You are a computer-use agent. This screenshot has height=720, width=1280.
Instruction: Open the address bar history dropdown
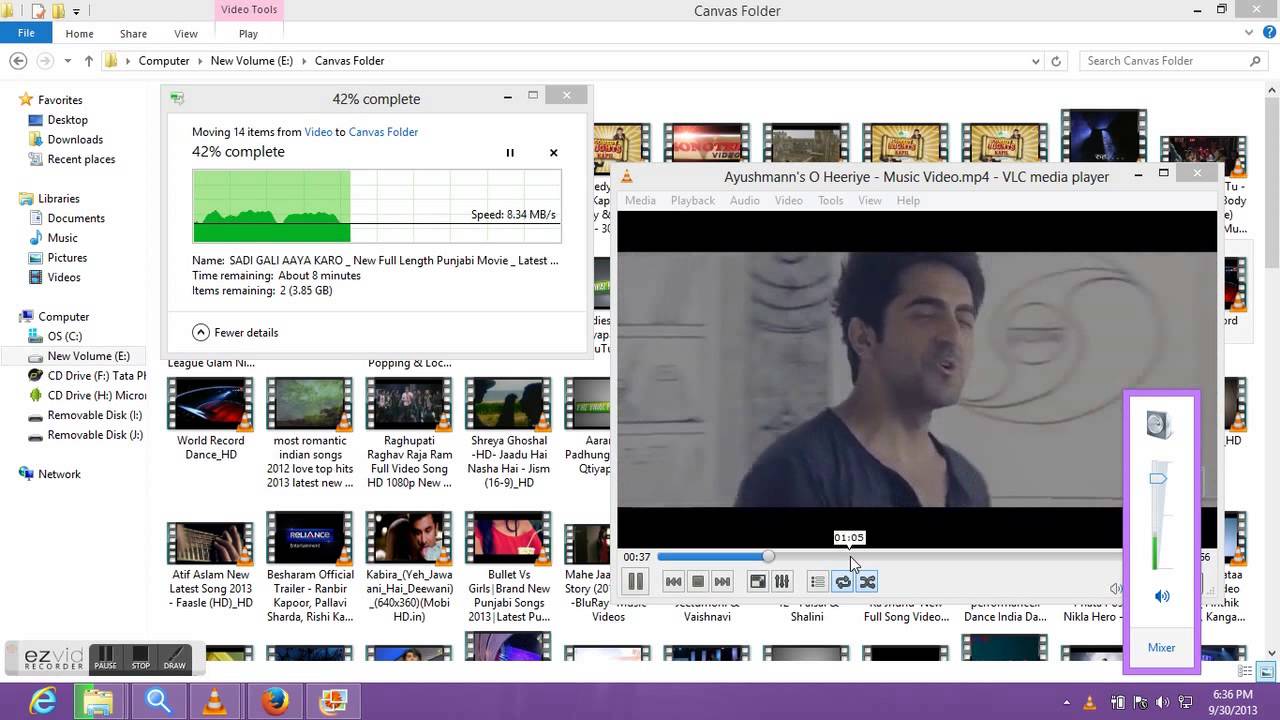pos(1035,61)
